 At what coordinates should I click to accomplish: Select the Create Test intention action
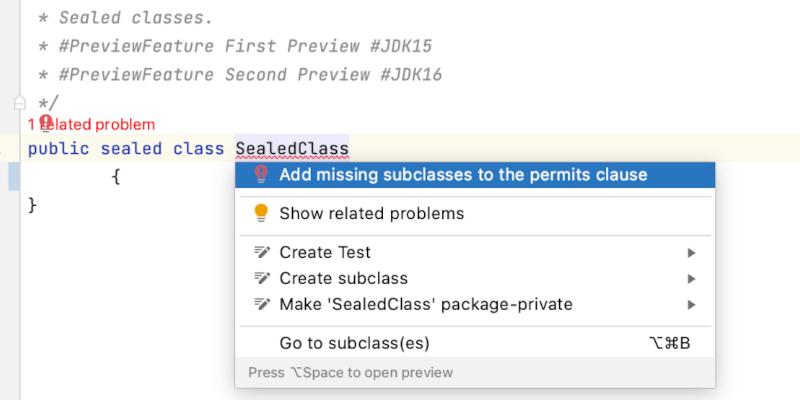(x=325, y=252)
